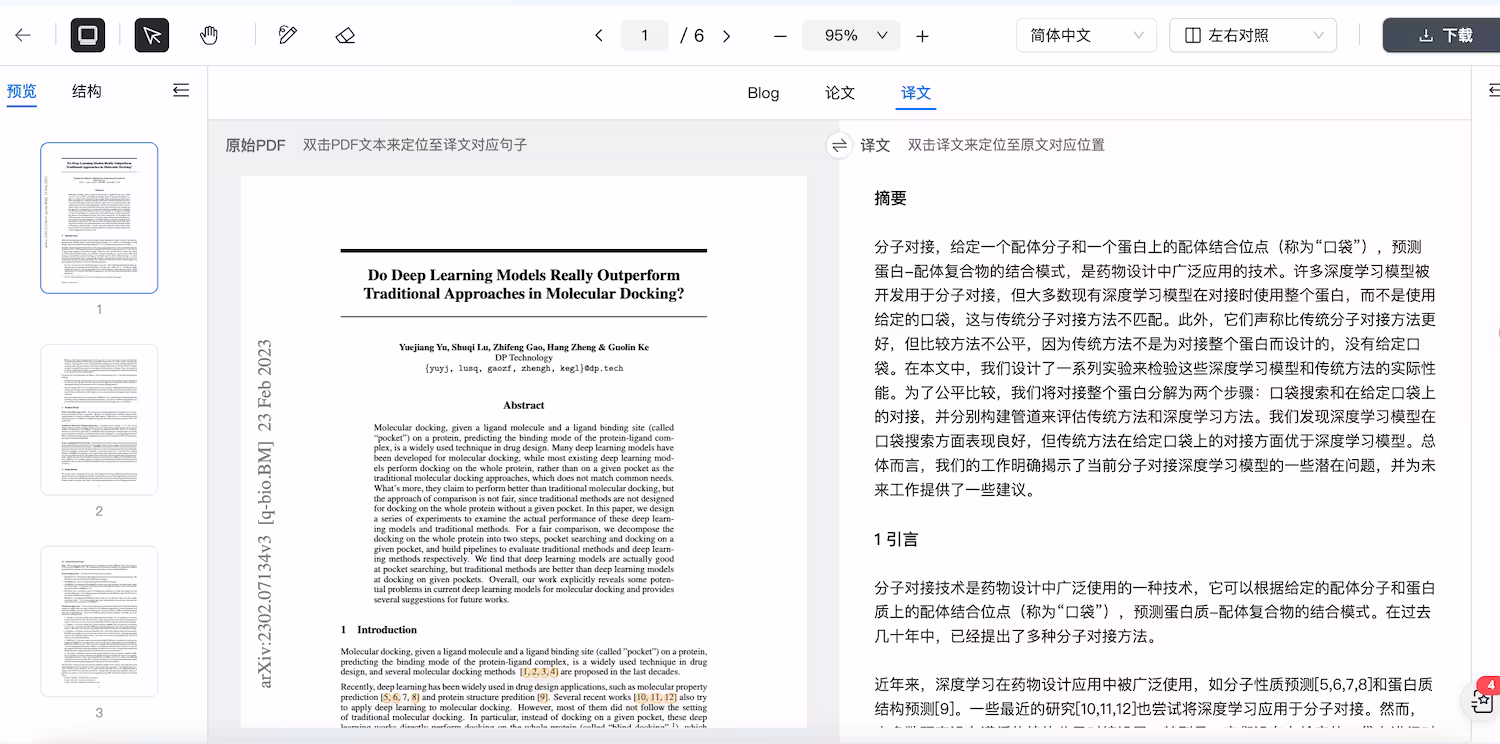
Task: Click the page number input field
Action: 644,34
